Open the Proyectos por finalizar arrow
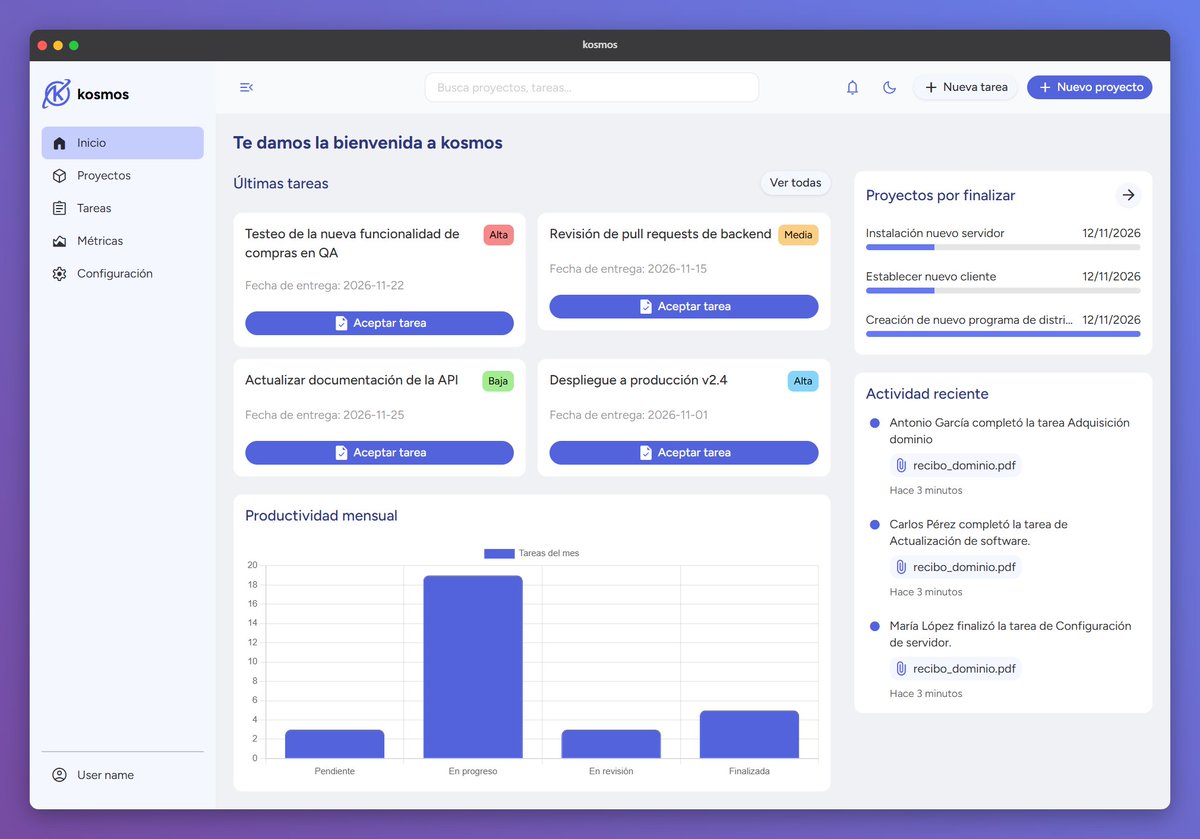The height and width of the screenshot is (839, 1200). [x=1128, y=195]
